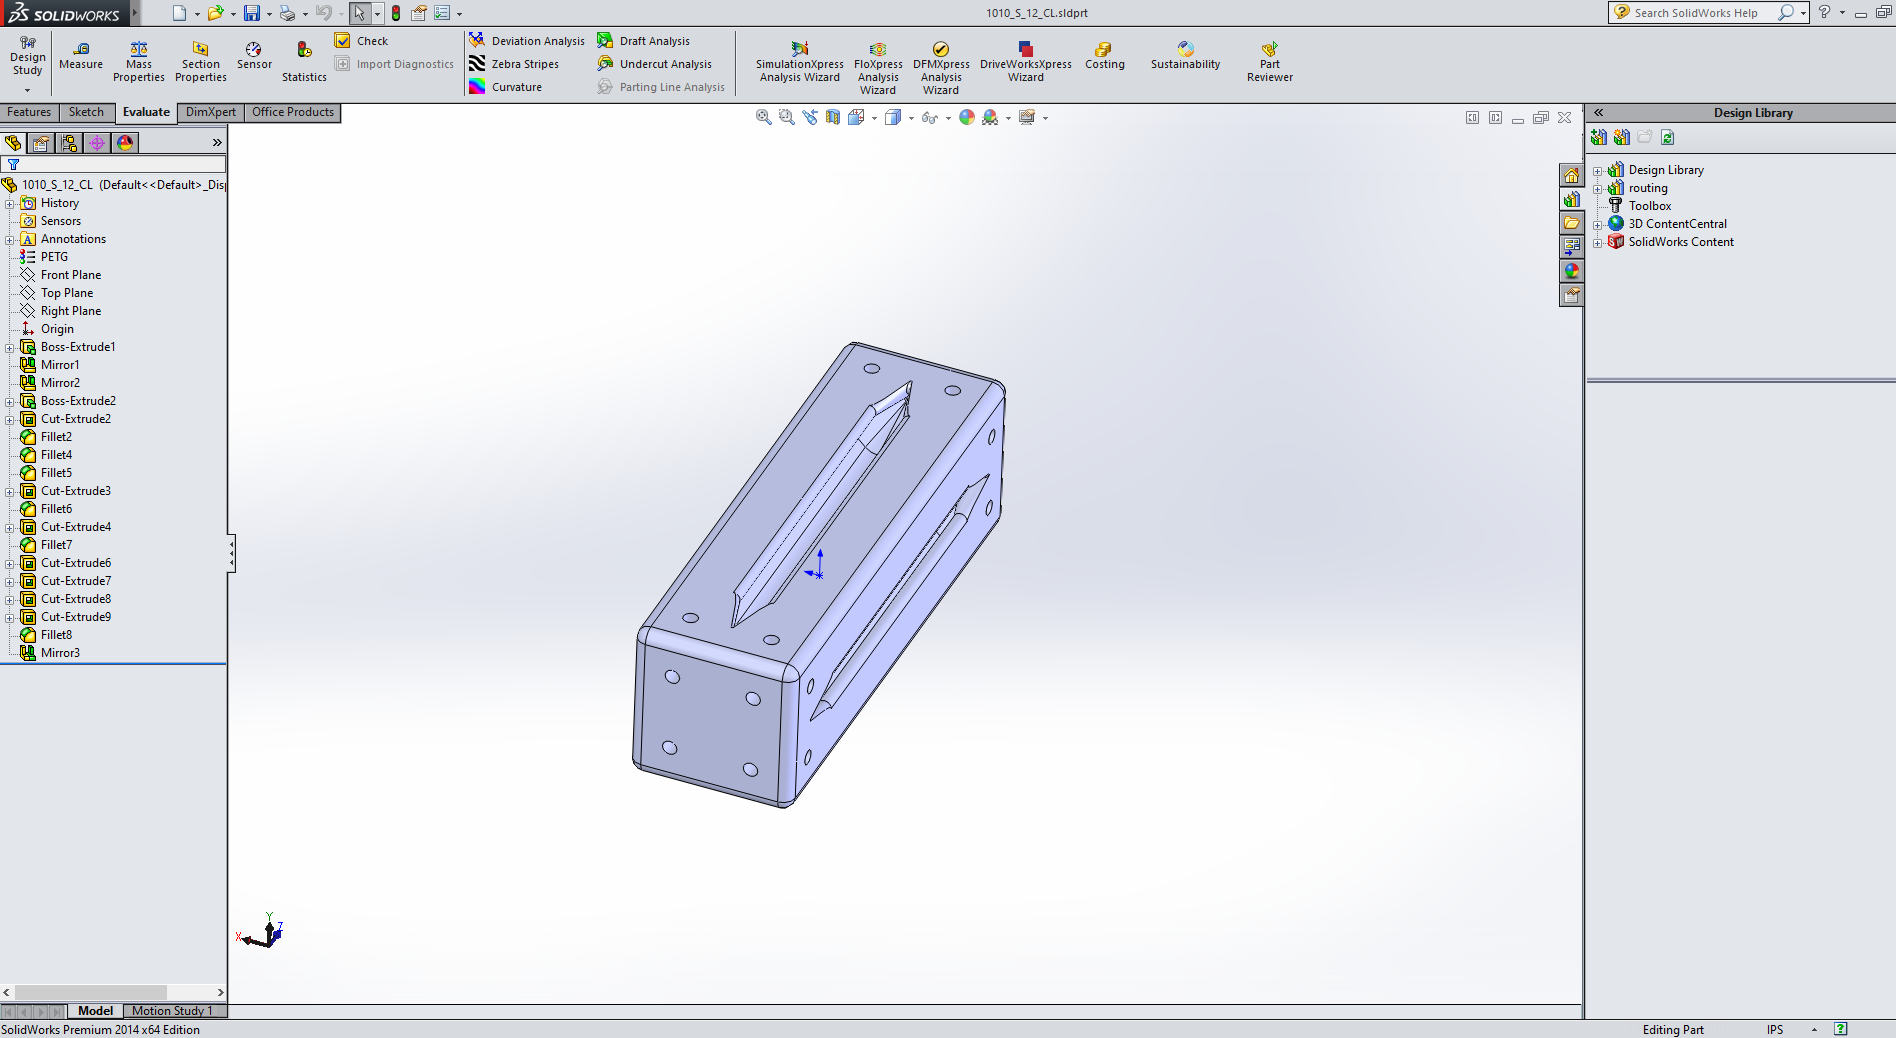This screenshot has width=1896, height=1038.
Task: Open Sustainability tool
Action: [1185, 56]
